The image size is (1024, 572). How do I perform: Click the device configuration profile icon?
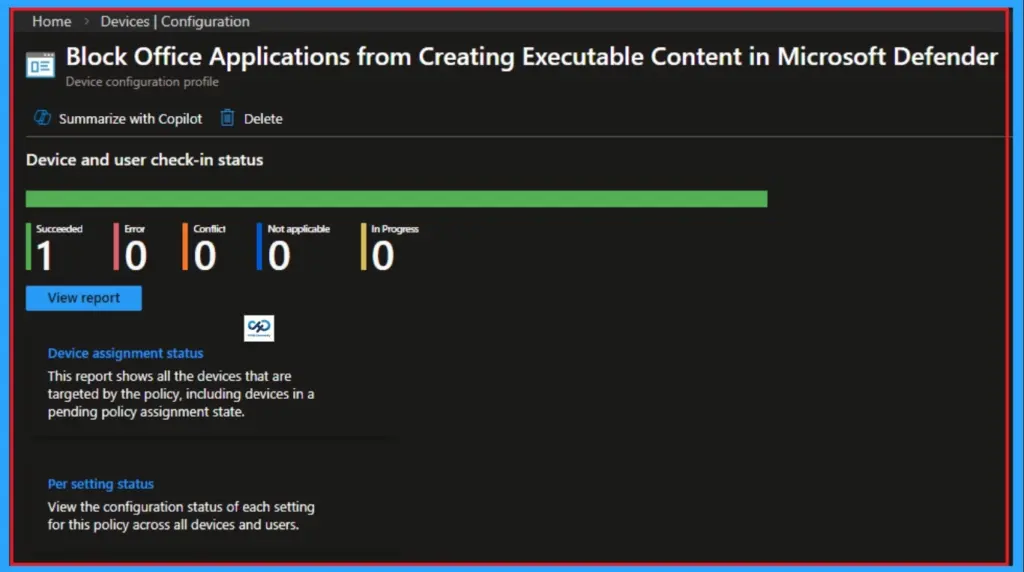pos(40,65)
